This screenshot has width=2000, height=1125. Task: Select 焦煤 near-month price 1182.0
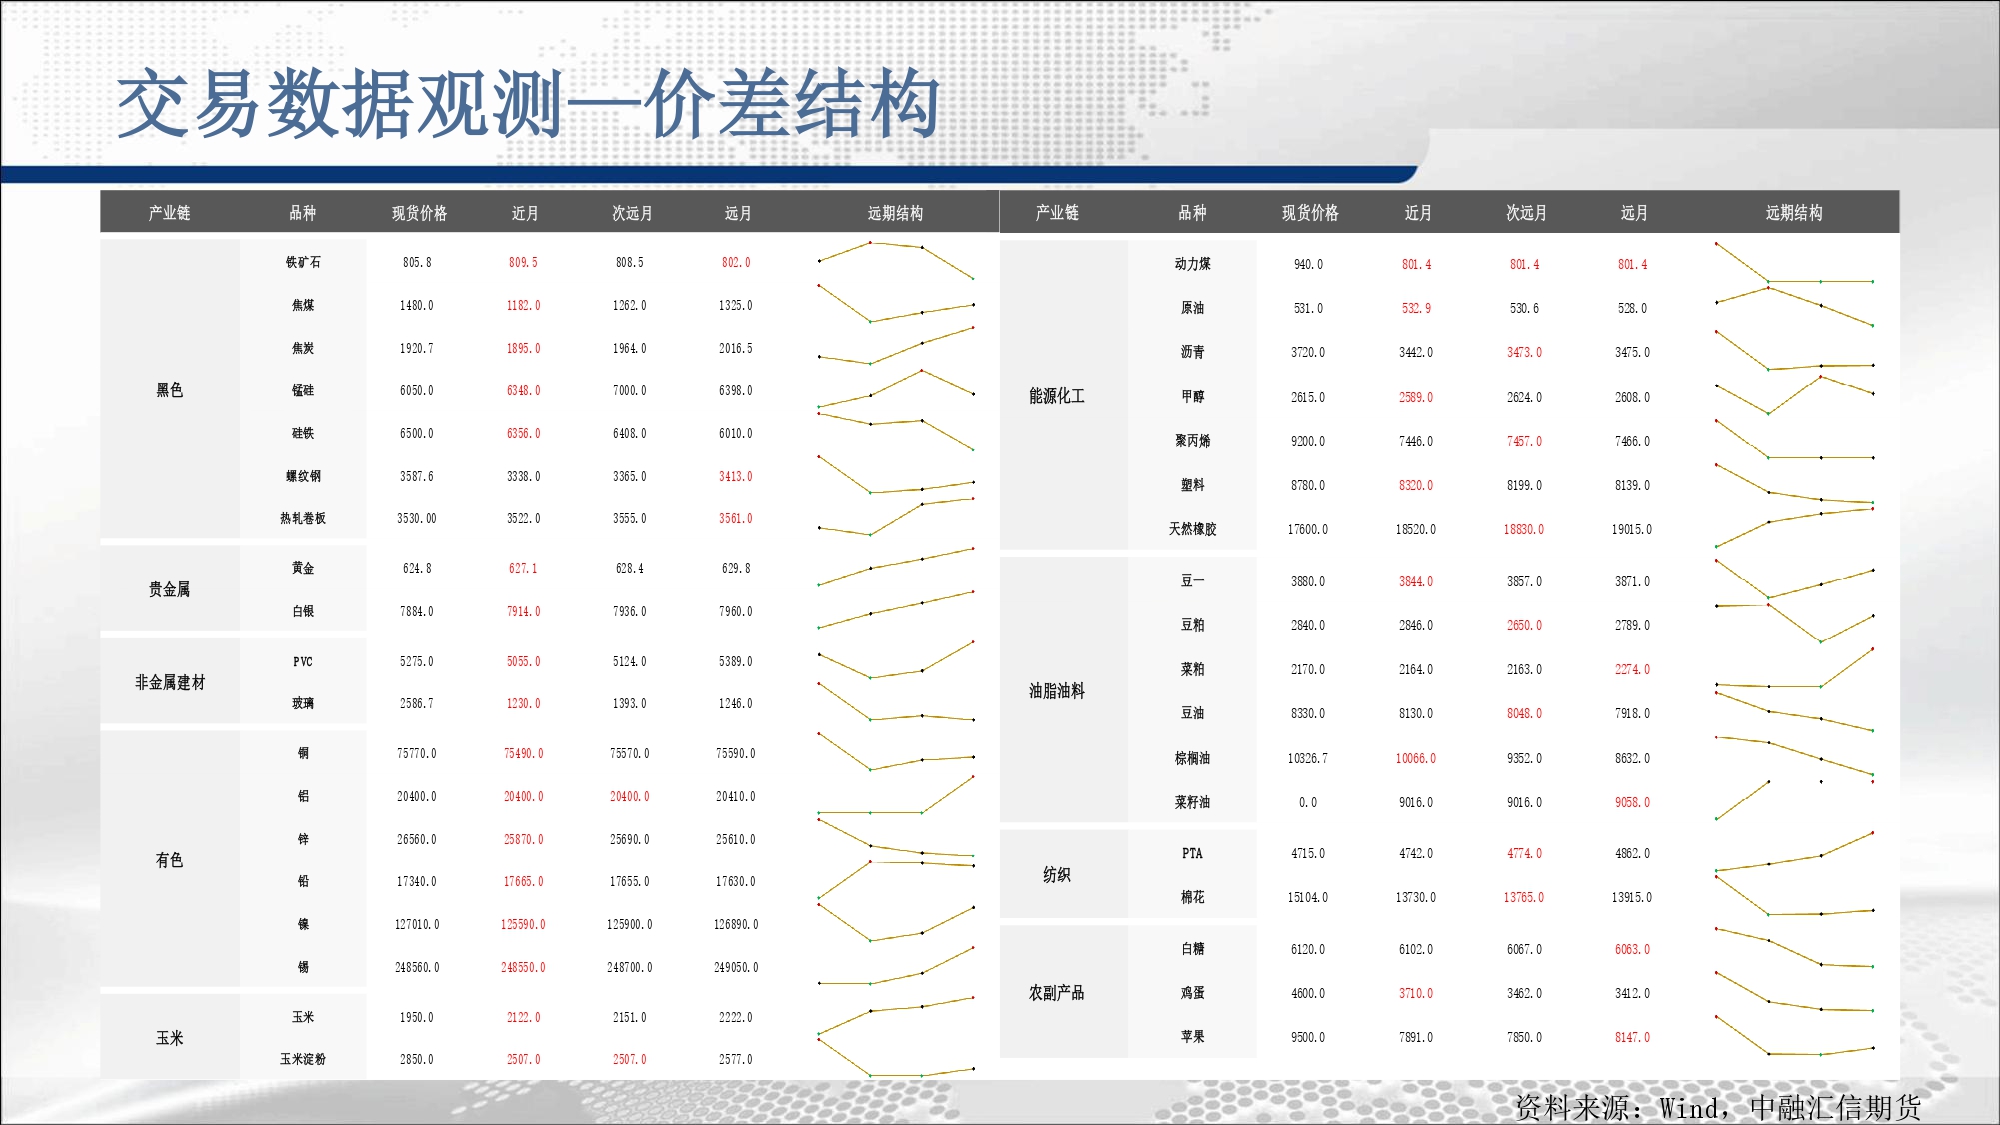click(x=523, y=305)
